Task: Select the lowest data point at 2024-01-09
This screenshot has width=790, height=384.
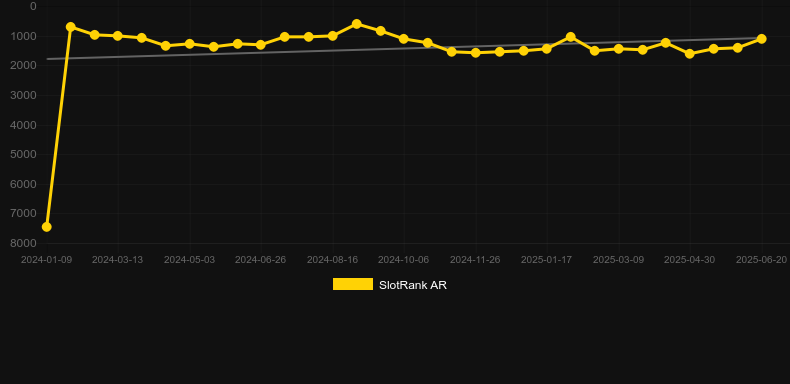Action: 46,227
